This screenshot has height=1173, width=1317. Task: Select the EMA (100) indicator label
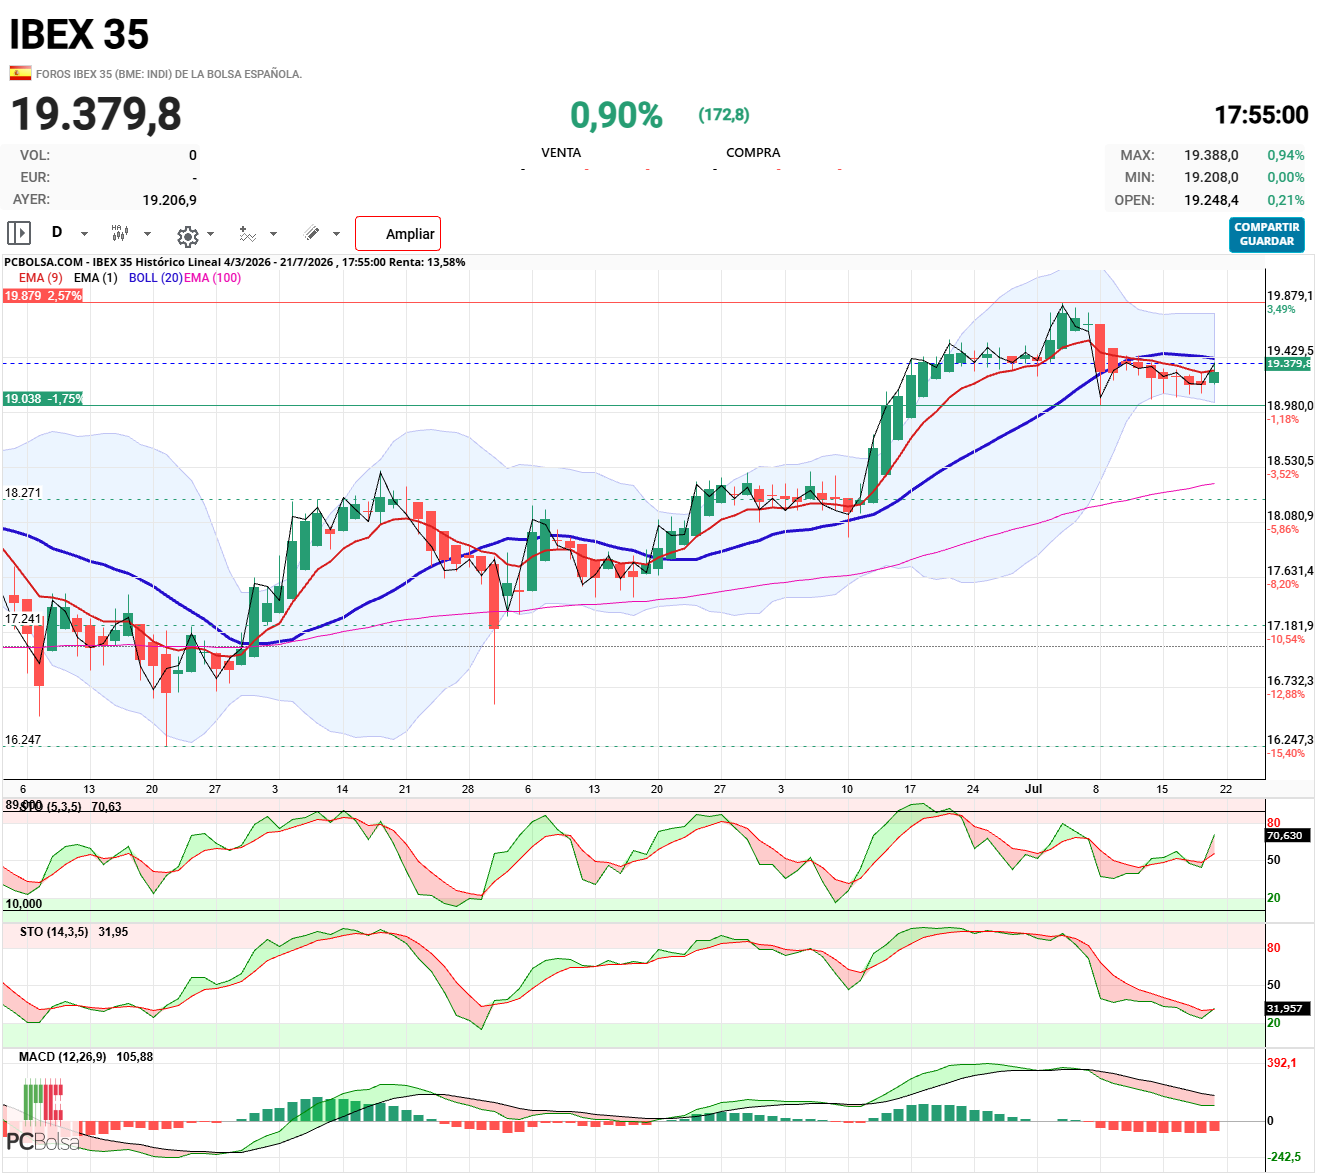(212, 278)
